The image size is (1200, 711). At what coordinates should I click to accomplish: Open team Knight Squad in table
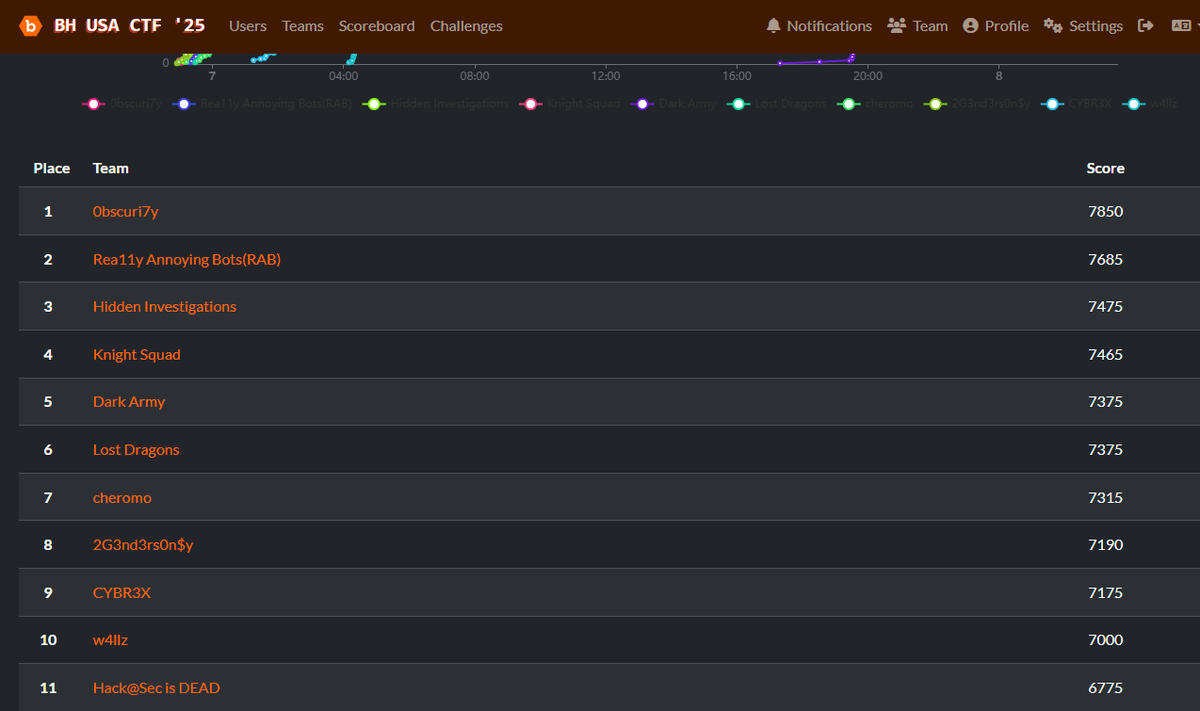pyautogui.click(x=137, y=354)
